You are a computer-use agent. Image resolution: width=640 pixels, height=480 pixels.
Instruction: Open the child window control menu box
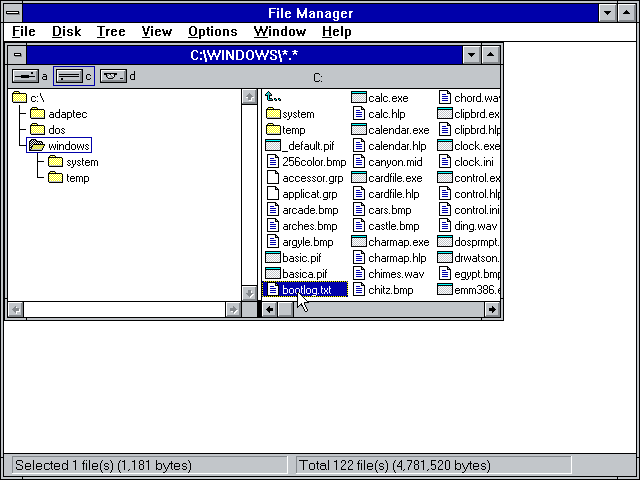[x=18, y=54]
